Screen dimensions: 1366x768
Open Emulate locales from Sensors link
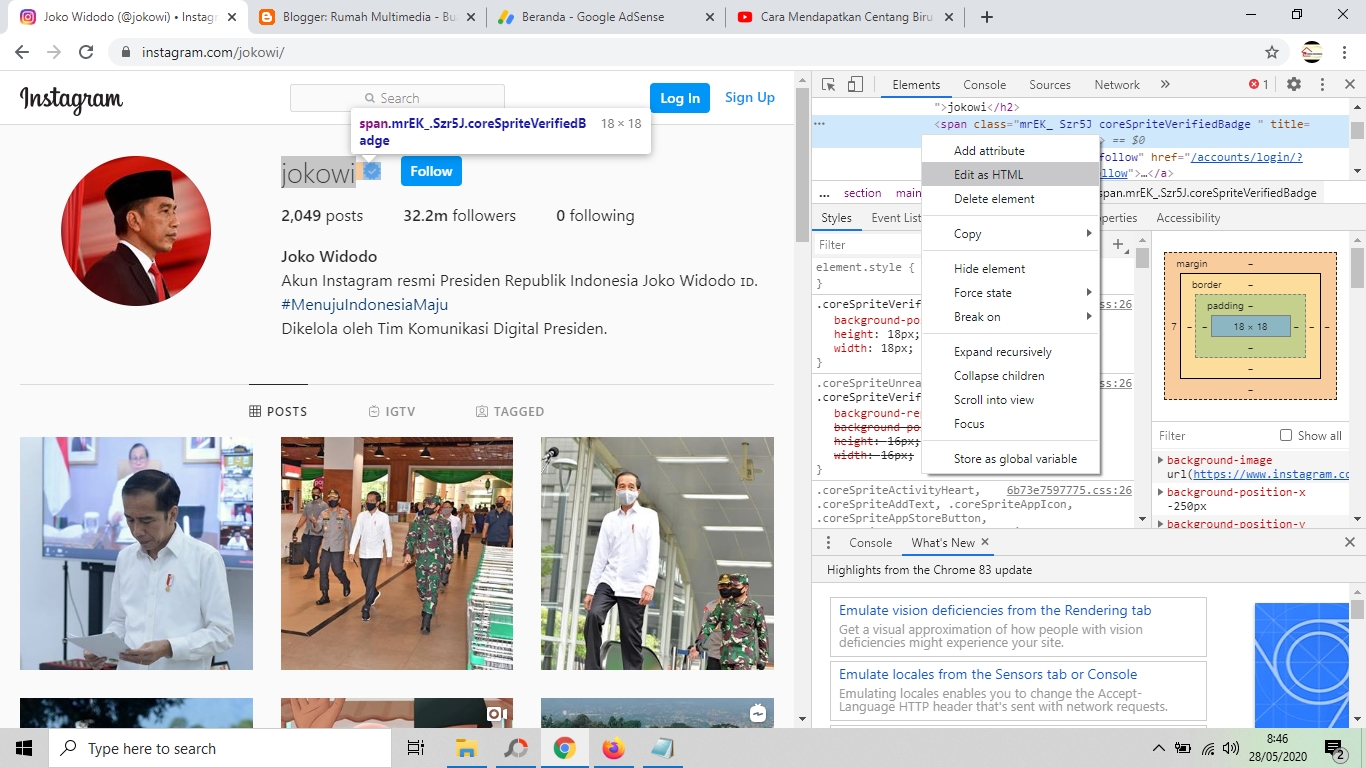988,674
